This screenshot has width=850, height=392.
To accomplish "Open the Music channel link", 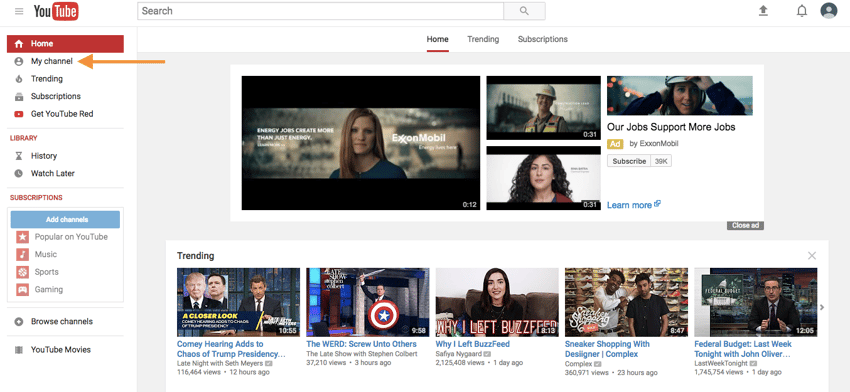I will (x=46, y=254).
